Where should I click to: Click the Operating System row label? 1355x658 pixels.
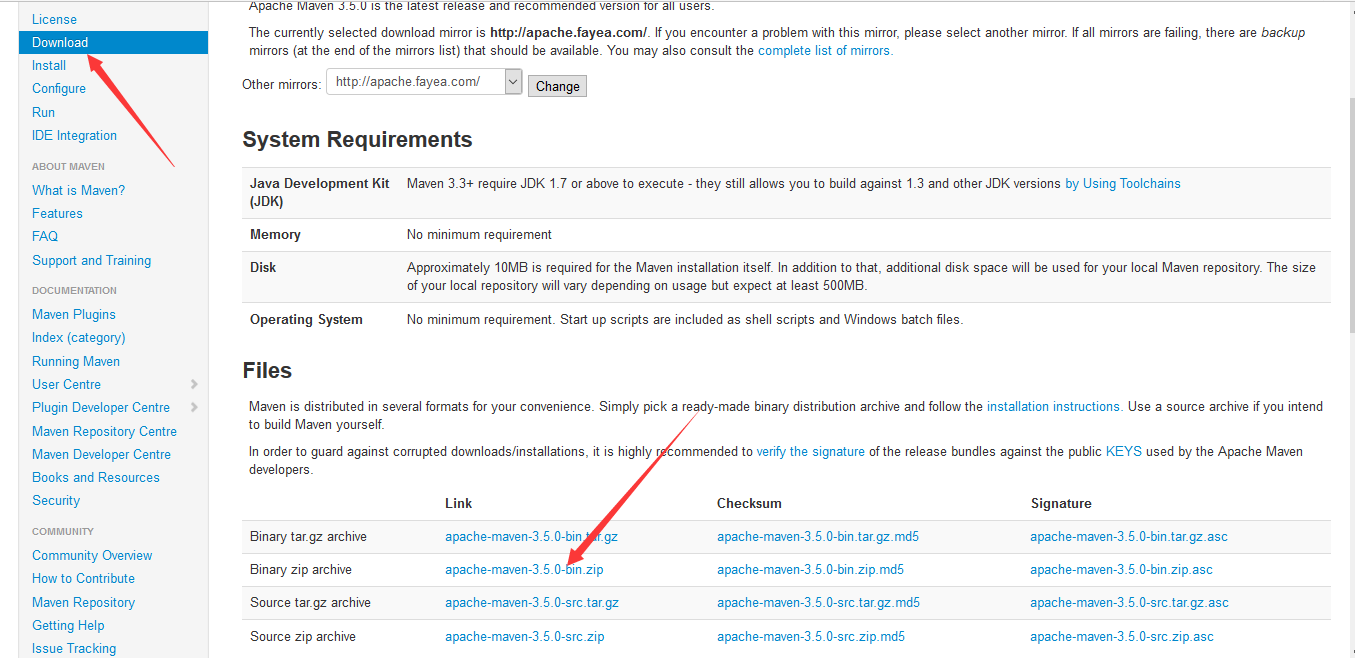(306, 319)
